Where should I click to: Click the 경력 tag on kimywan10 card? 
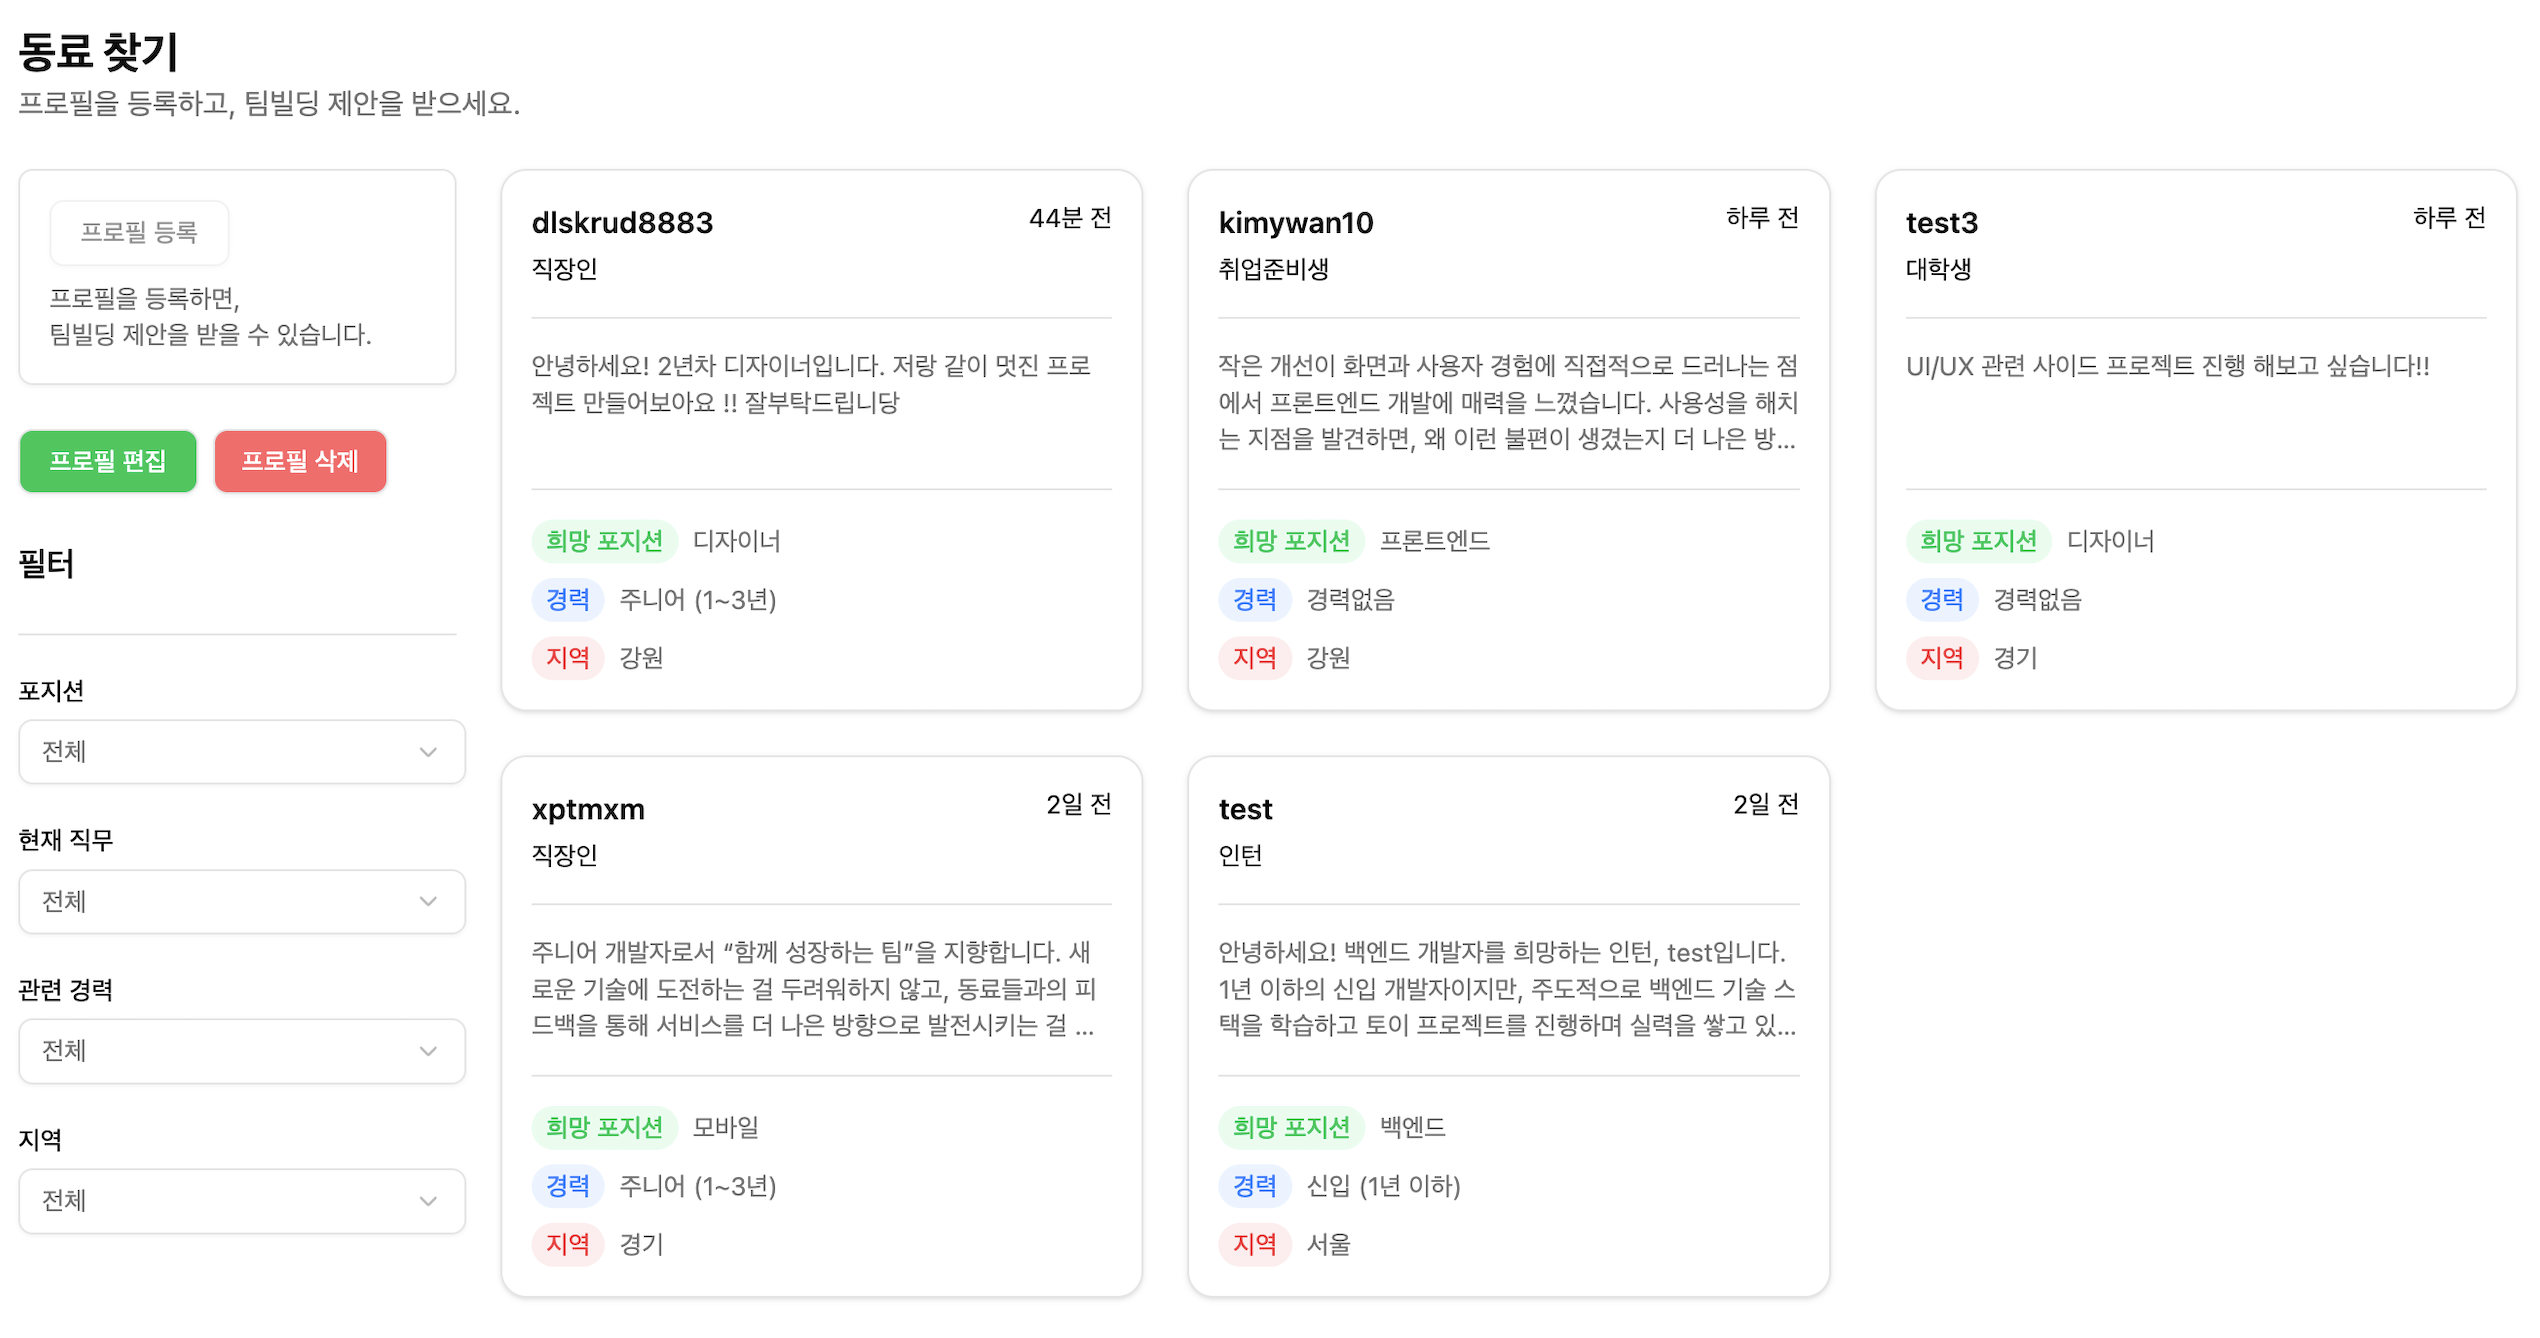[1254, 599]
